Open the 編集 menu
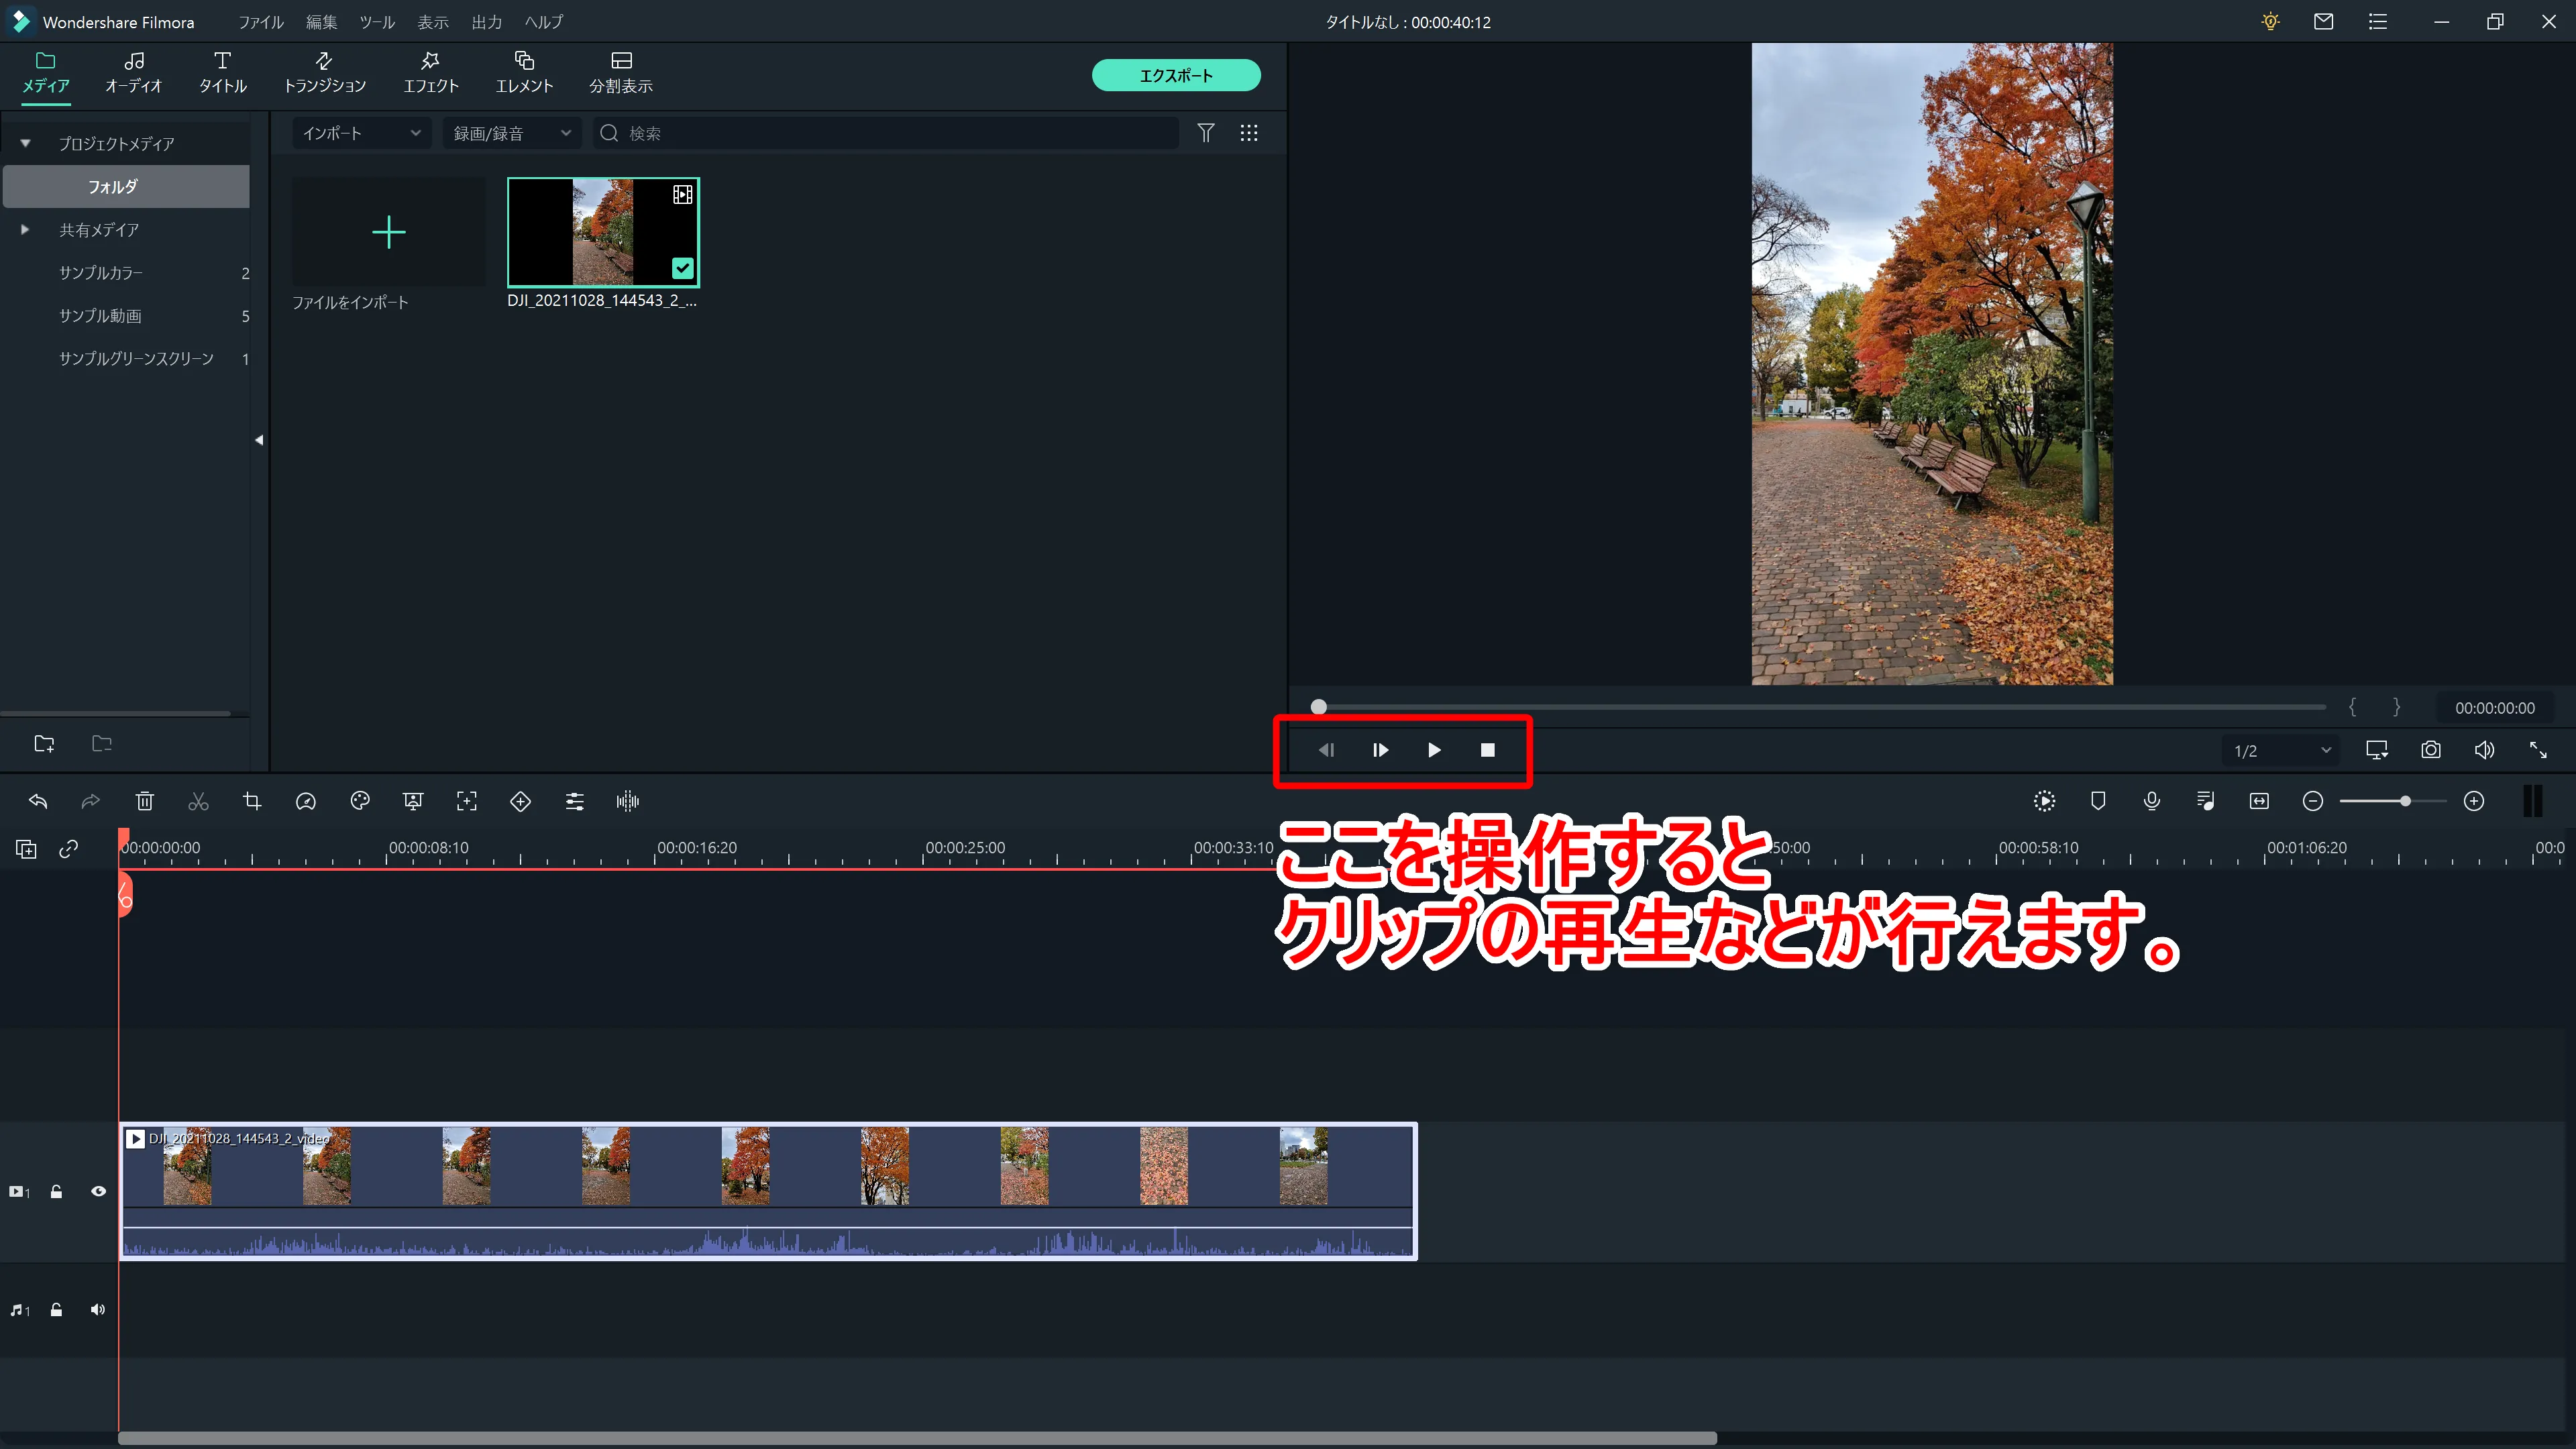 322,22
